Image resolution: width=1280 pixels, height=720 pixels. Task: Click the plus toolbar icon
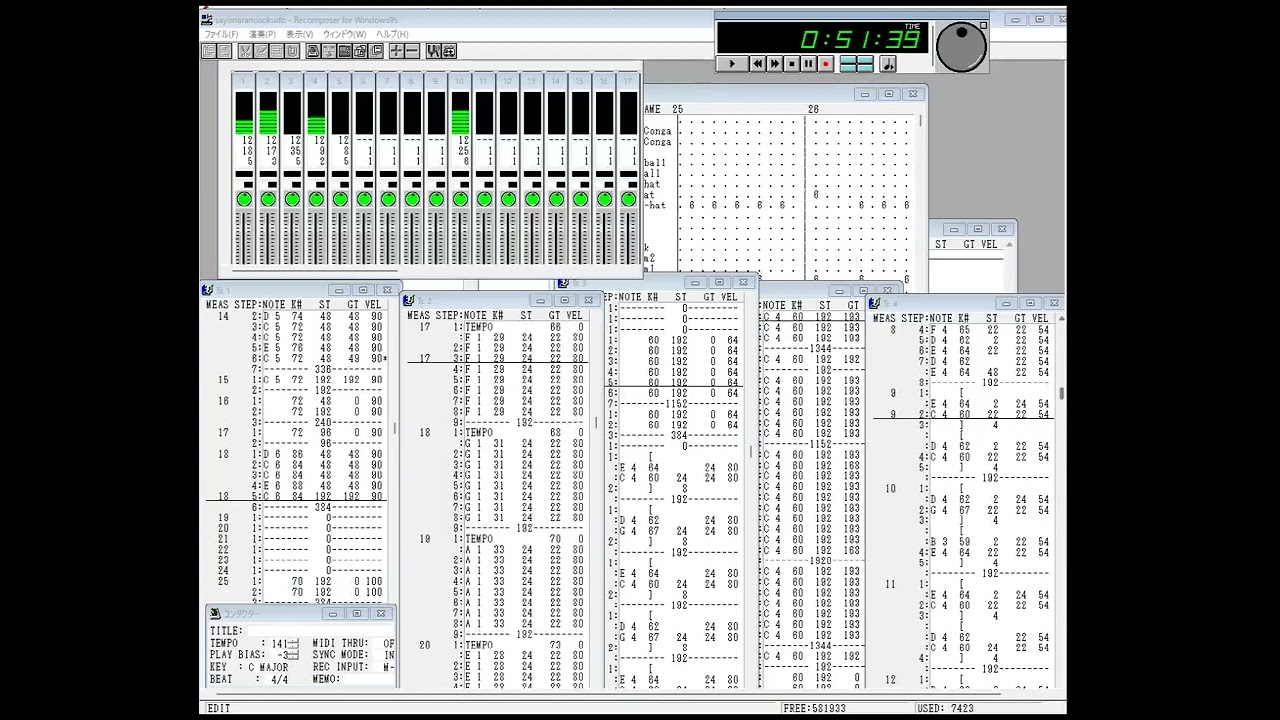(397, 51)
